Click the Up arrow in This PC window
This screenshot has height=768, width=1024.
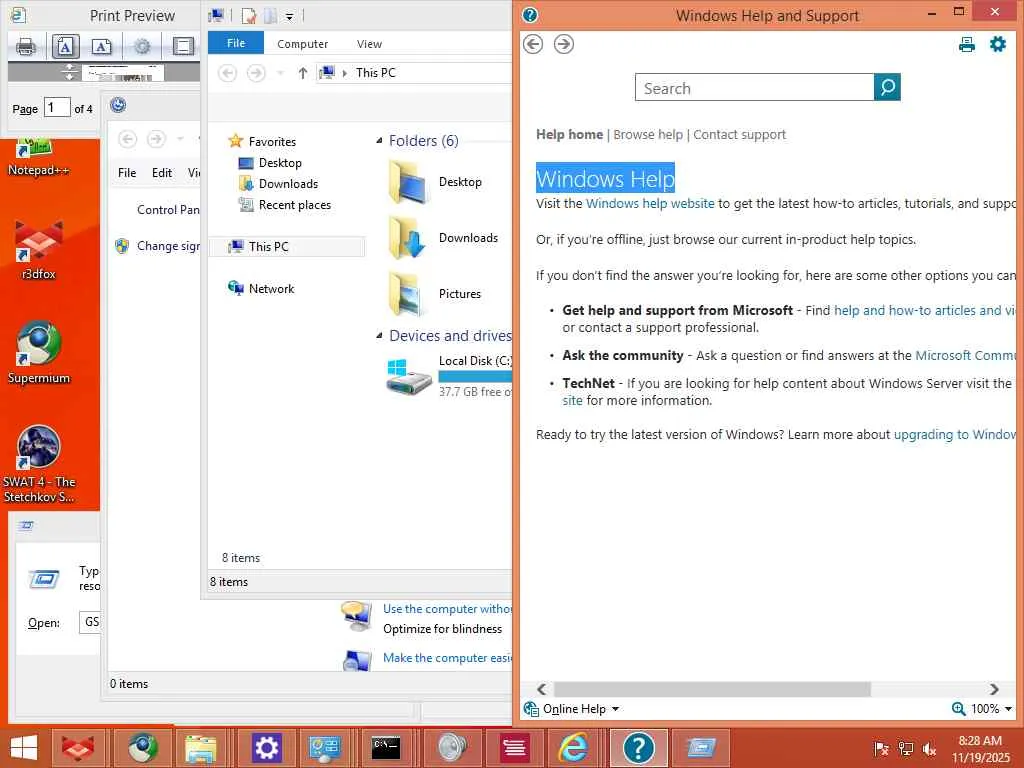click(x=302, y=73)
